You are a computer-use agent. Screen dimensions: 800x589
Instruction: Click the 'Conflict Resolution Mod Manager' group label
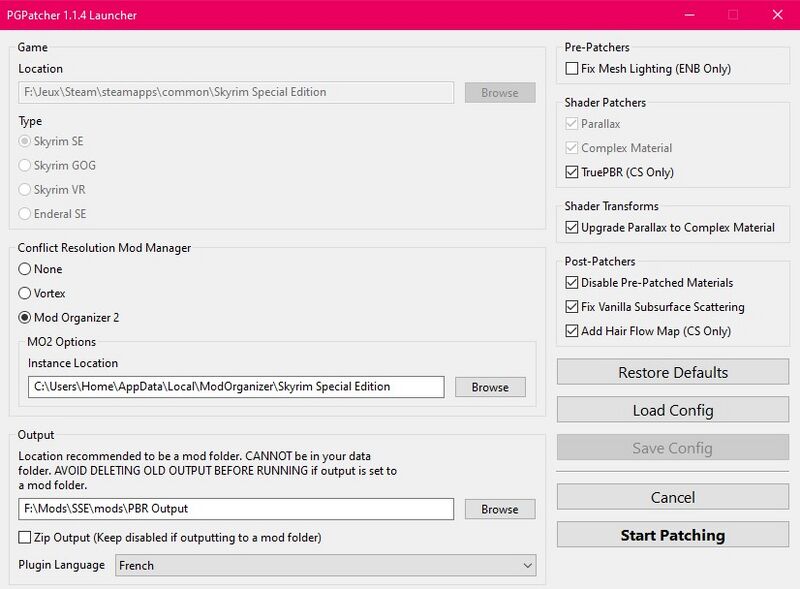click(104, 248)
